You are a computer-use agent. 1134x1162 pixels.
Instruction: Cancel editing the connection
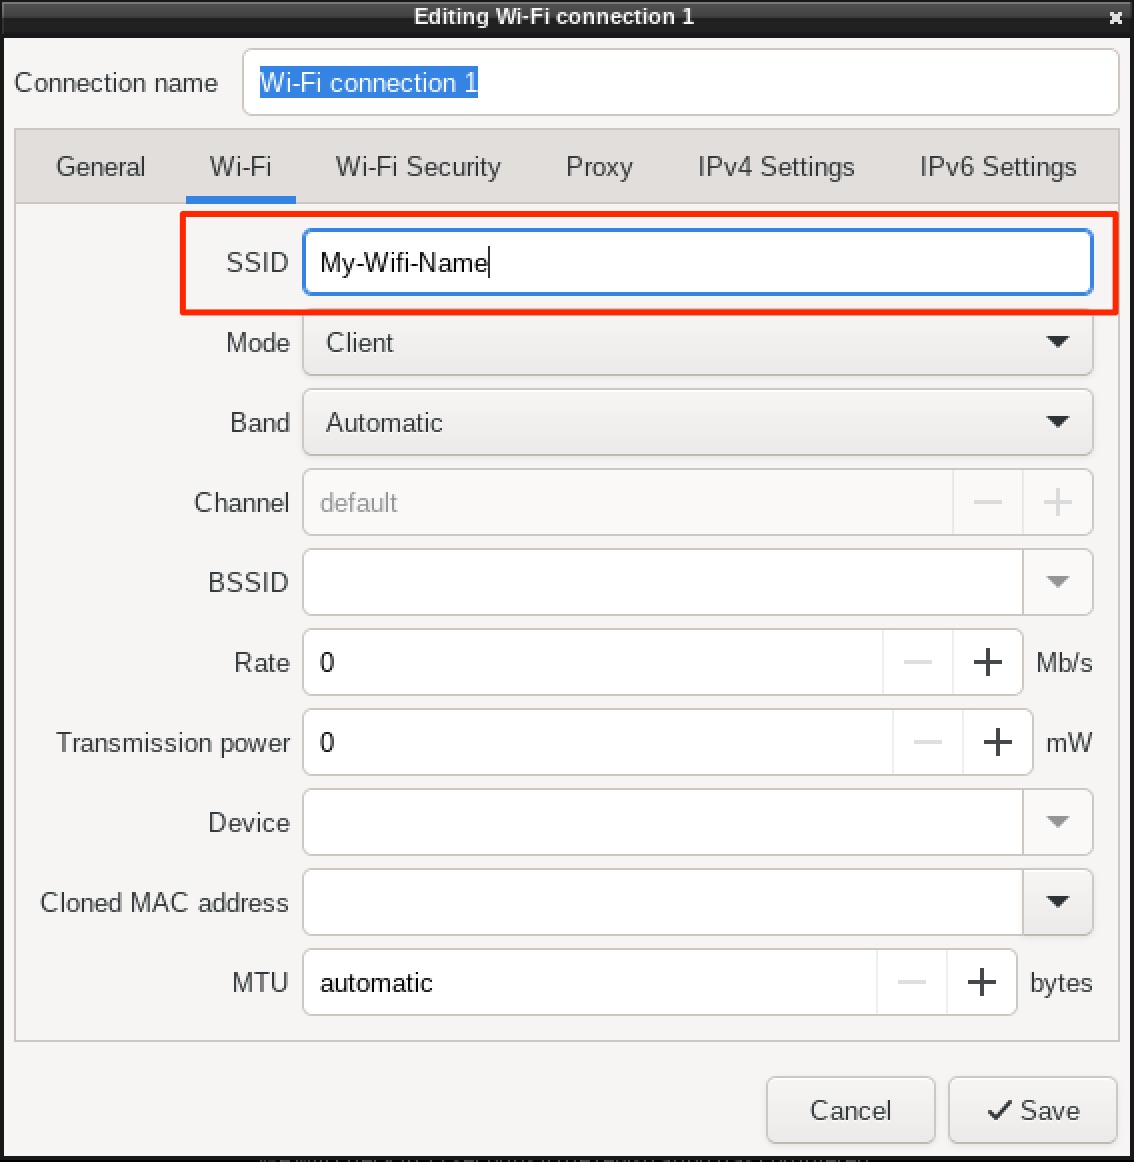click(850, 1110)
